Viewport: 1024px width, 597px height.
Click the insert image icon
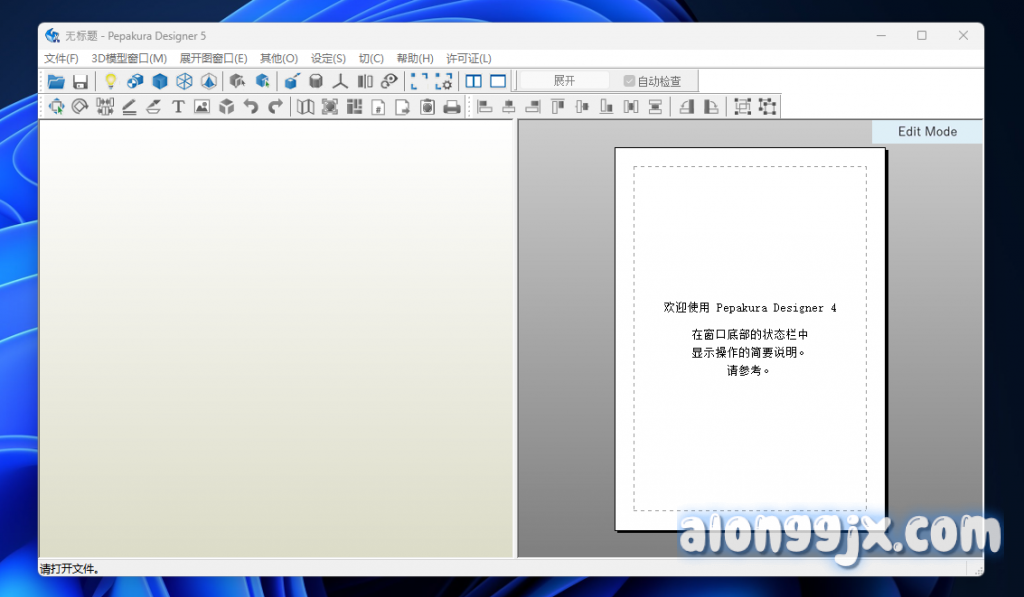pyautogui.click(x=202, y=107)
